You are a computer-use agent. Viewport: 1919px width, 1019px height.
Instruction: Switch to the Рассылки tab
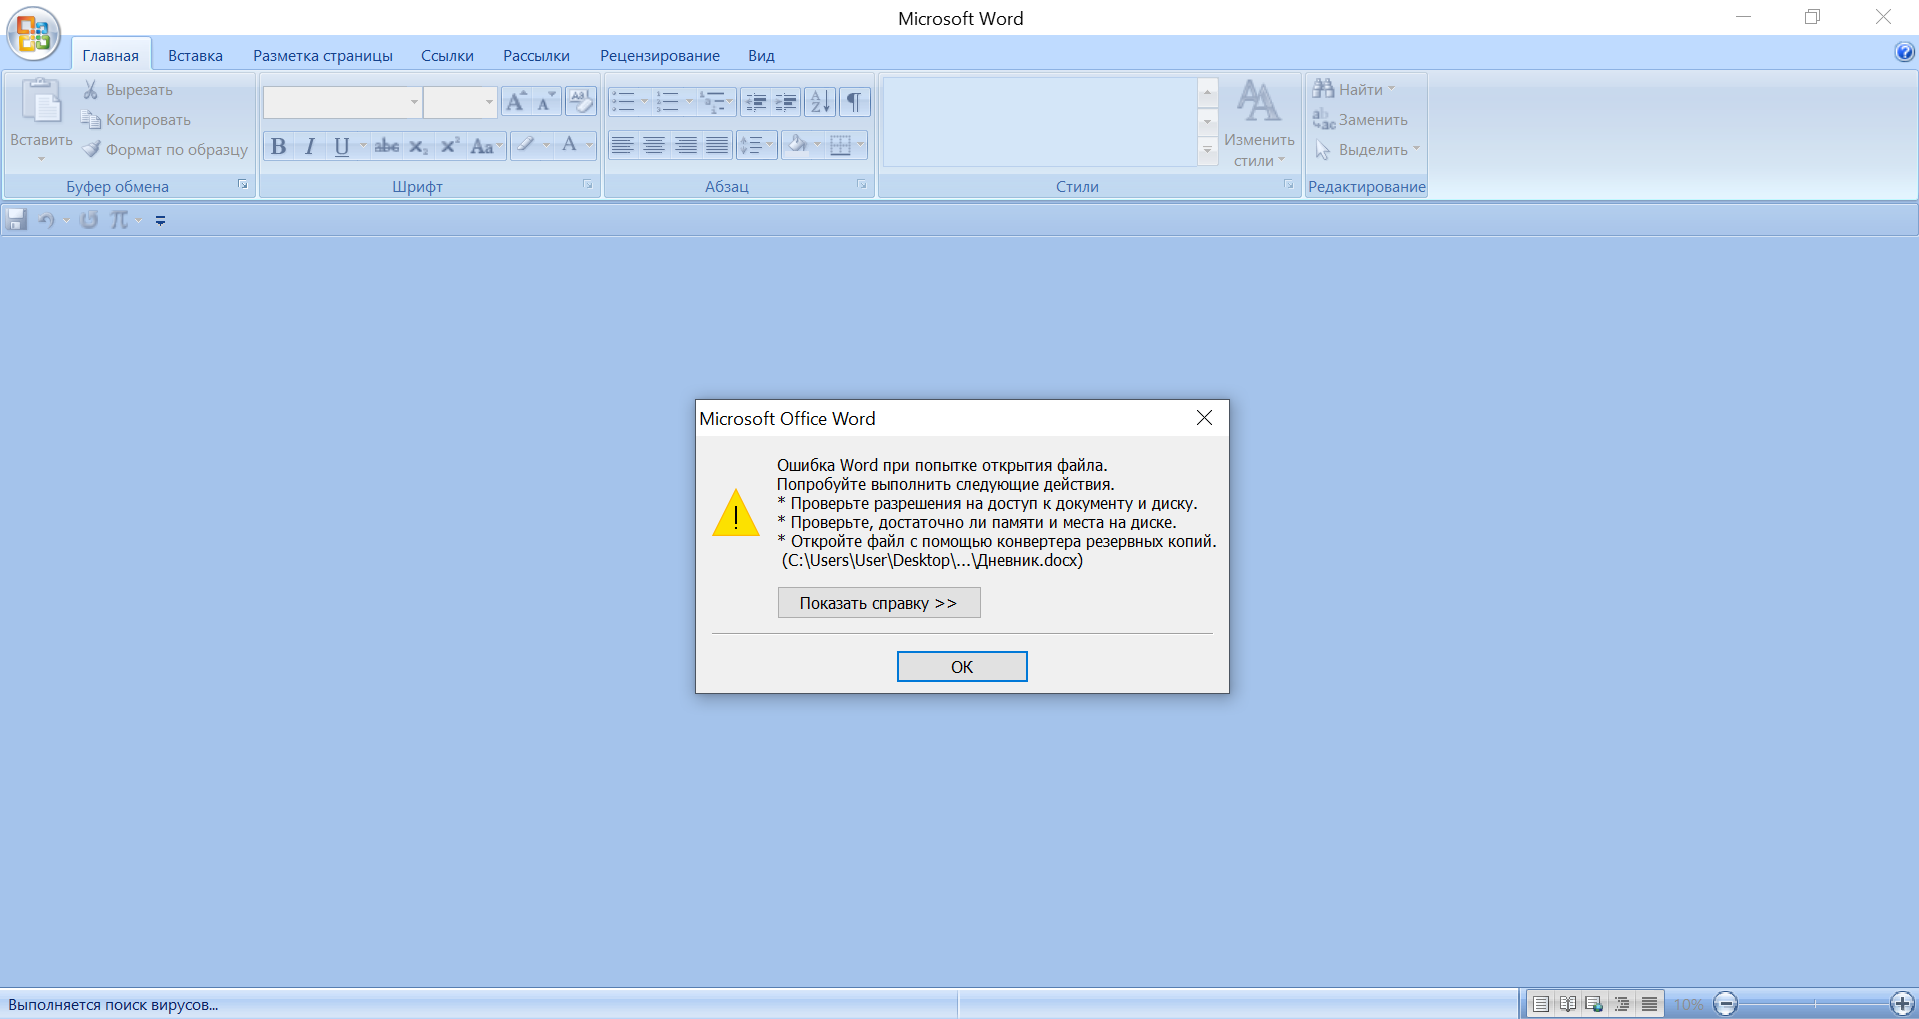(536, 56)
